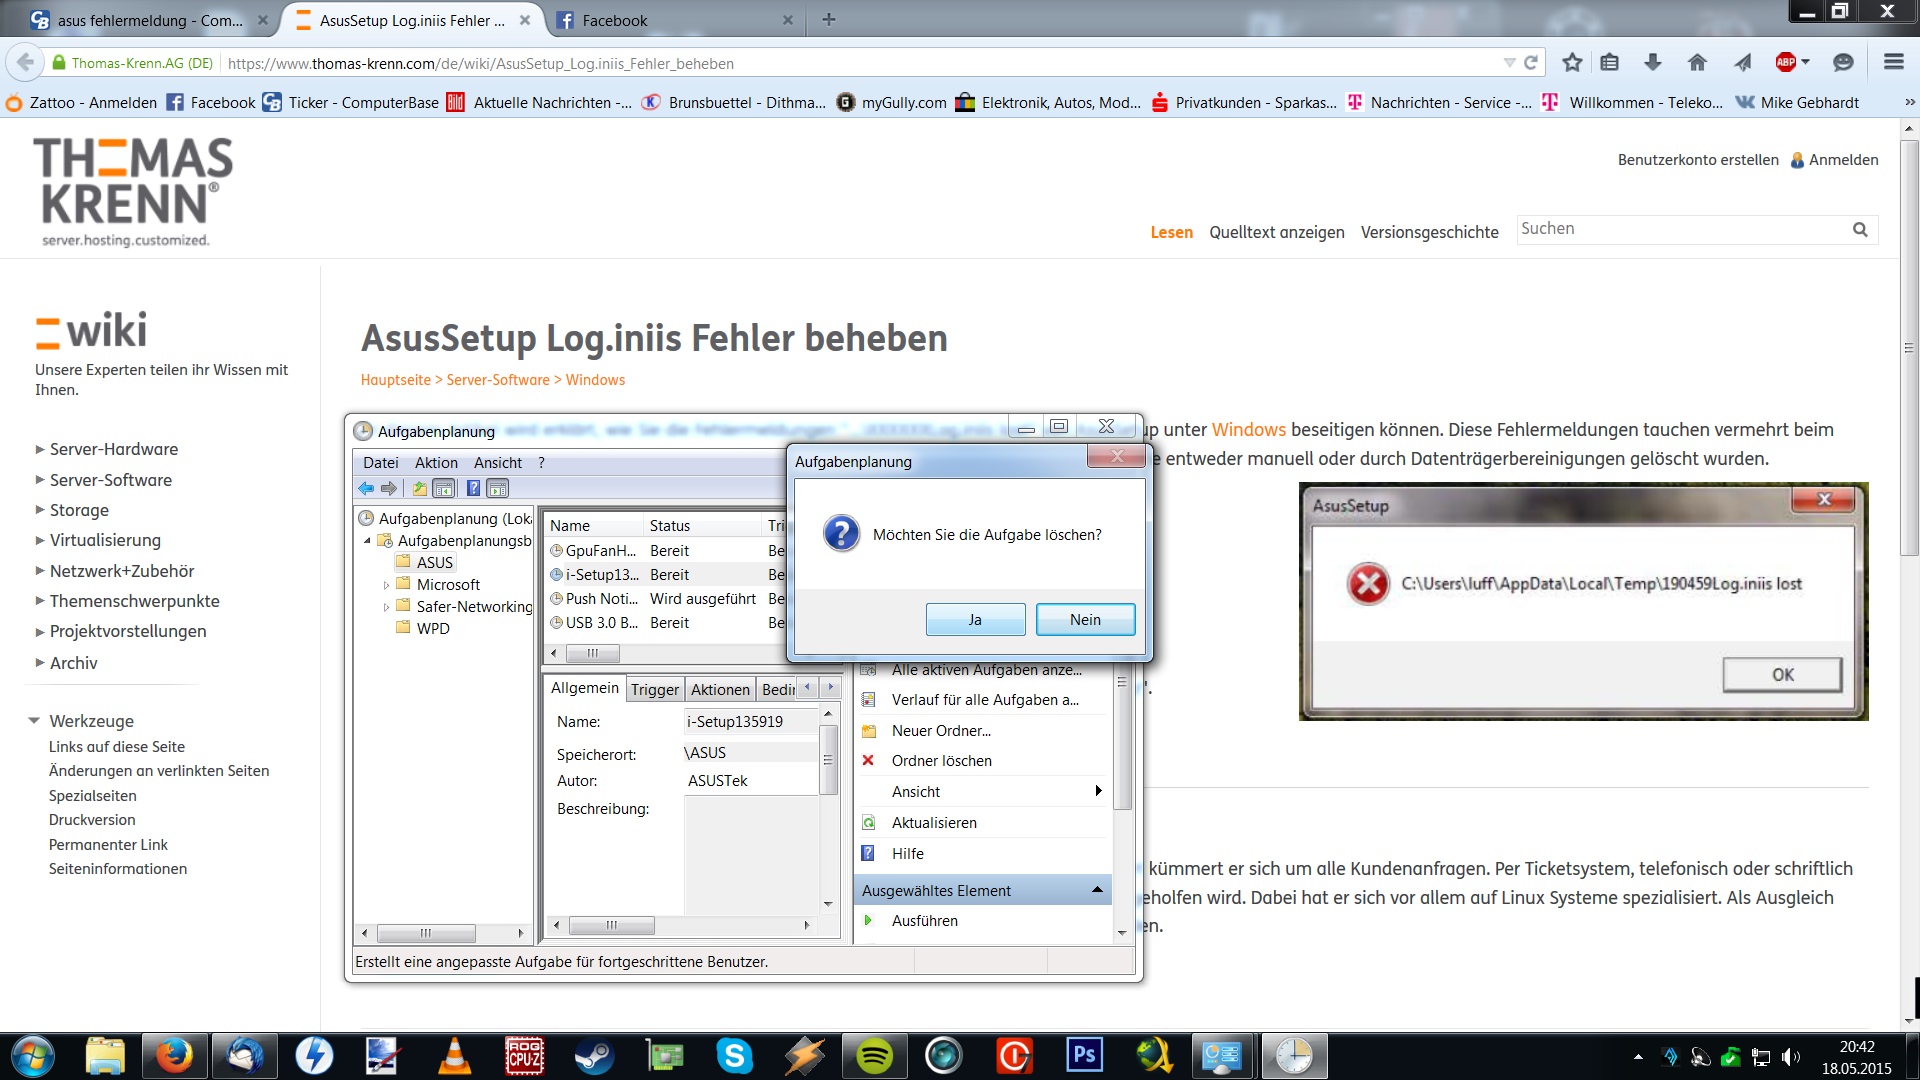Launch Photoshop from the taskbar
This screenshot has width=1920, height=1080.
[x=1085, y=1056]
